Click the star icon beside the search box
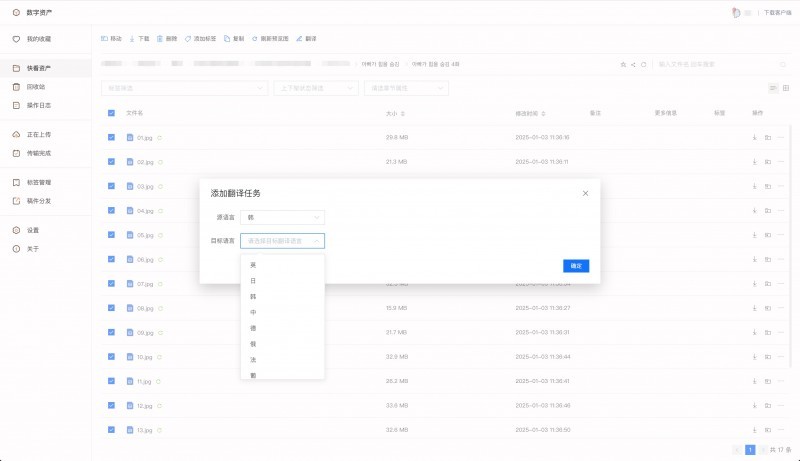This screenshot has width=800, height=461. tap(623, 64)
